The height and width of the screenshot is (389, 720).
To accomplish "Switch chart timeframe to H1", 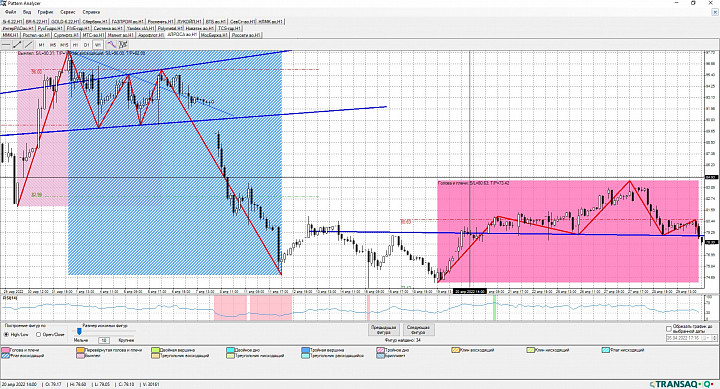I will pos(75,45).
